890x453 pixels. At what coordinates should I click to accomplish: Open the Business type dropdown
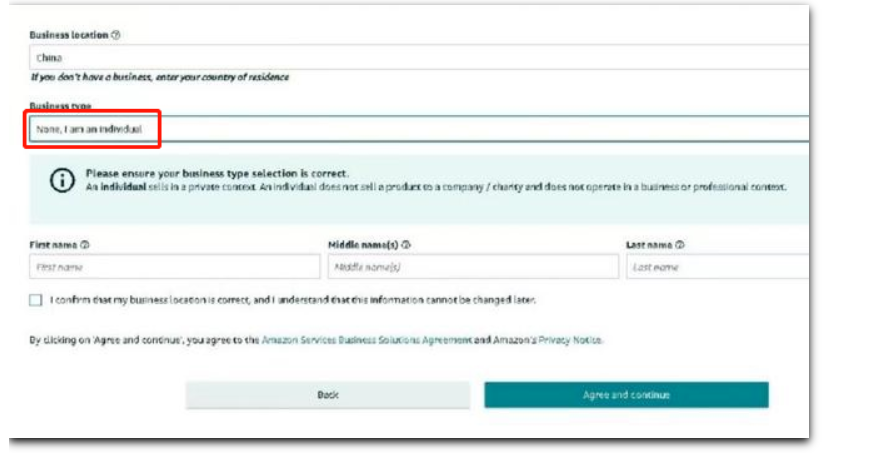pos(419,129)
